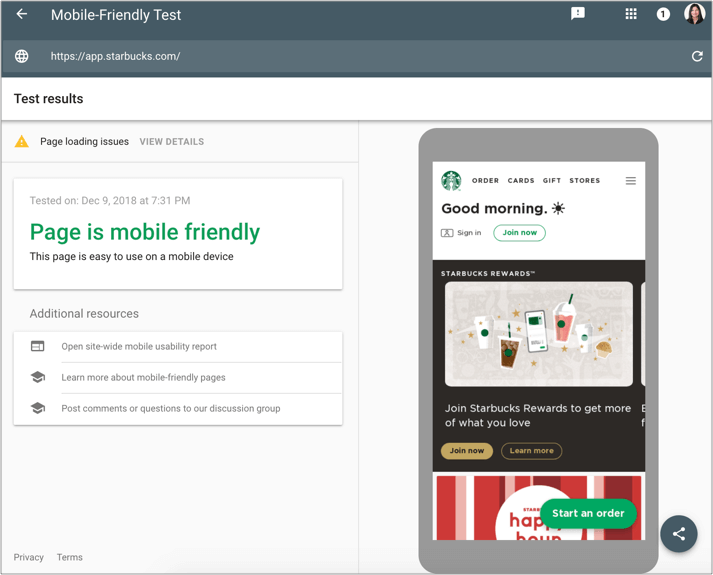
Task: Click the Additional resources heading
Action: coord(84,314)
